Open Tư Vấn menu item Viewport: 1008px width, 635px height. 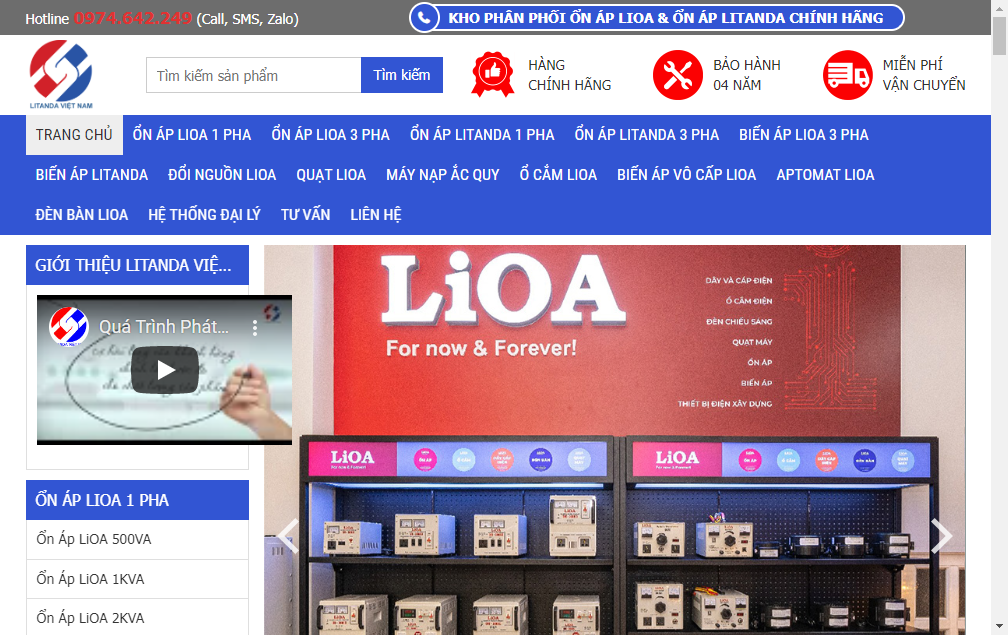(305, 215)
